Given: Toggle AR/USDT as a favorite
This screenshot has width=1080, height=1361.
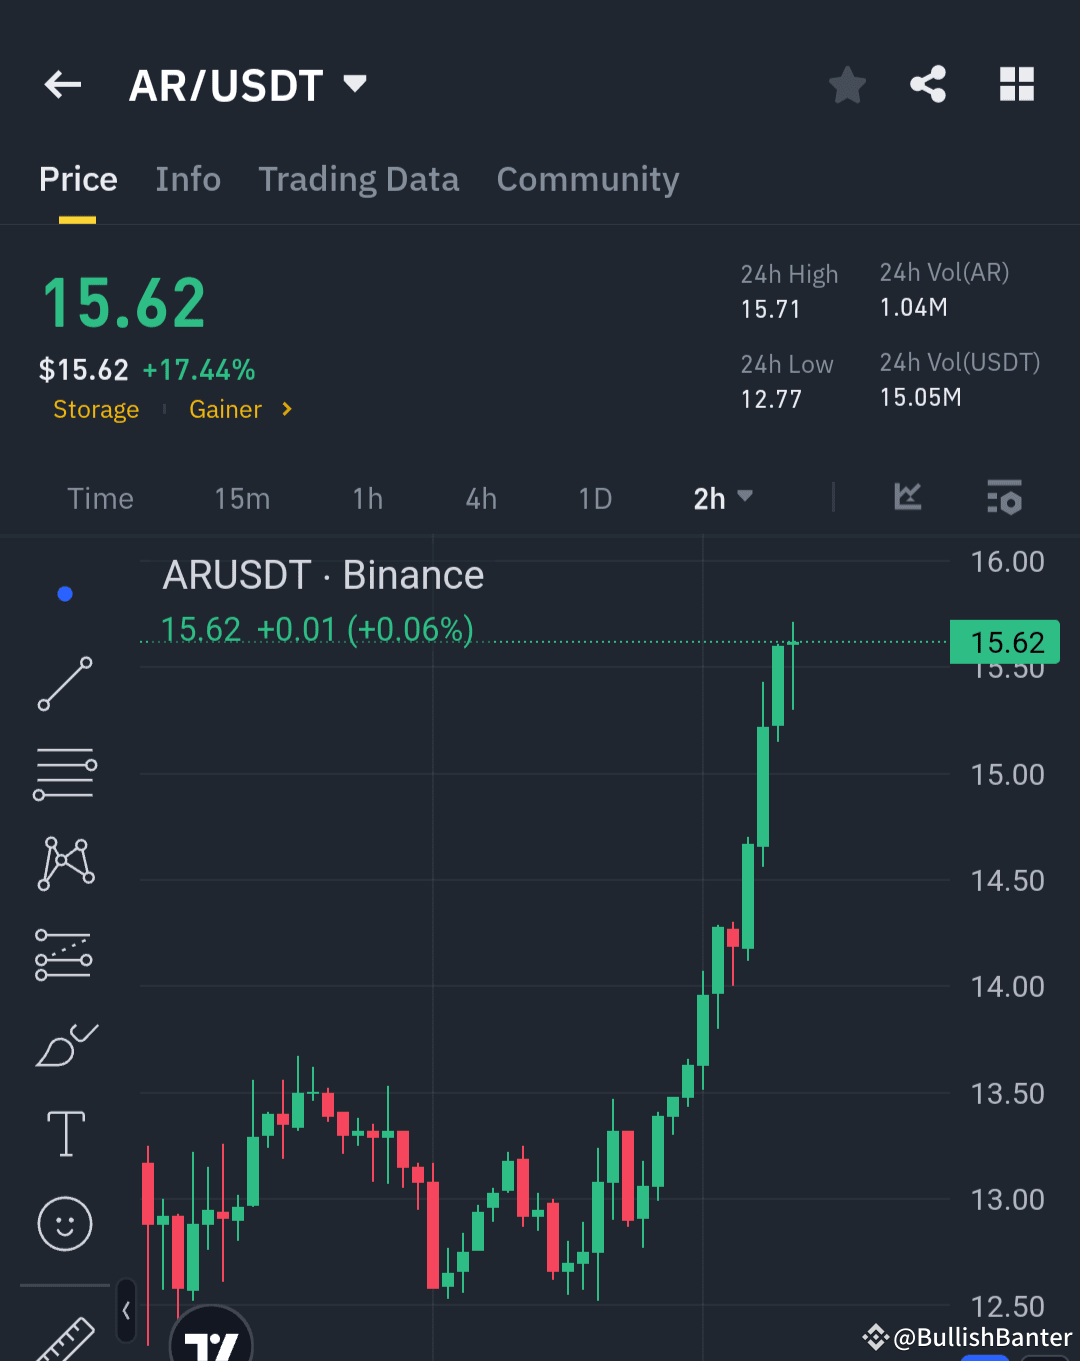Looking at the screenshot, I should (x=847, y=85).
